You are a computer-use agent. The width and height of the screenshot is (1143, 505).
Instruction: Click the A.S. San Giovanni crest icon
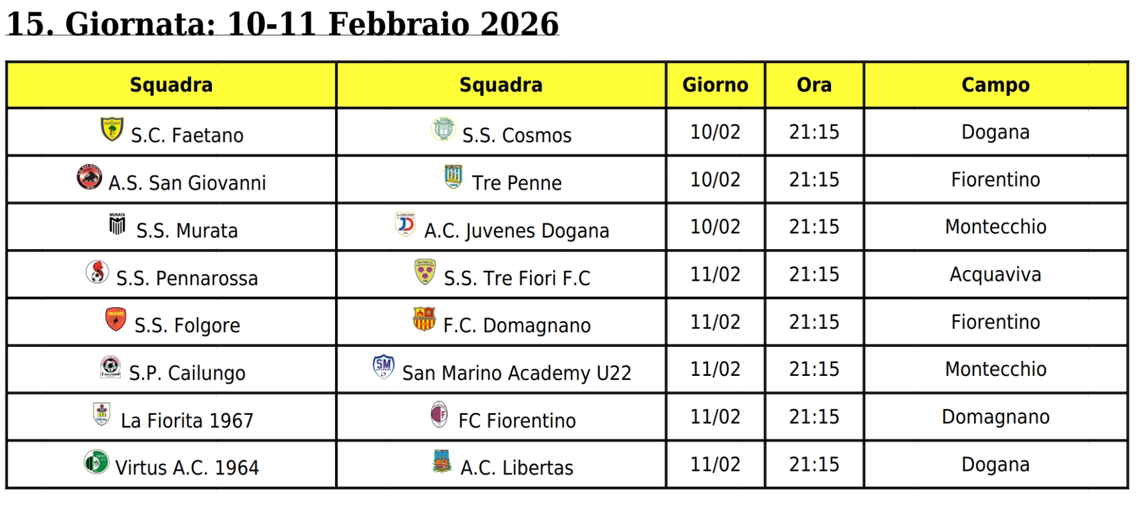90,178
